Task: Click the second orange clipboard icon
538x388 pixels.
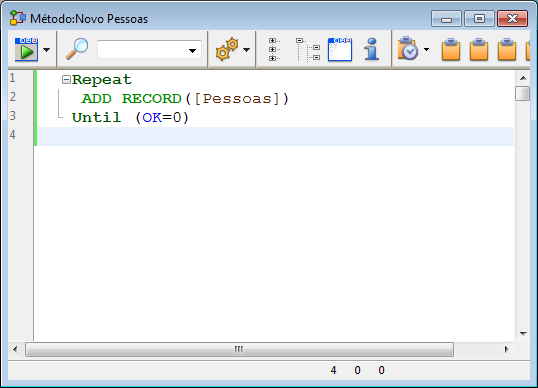Action: point(479,50)
